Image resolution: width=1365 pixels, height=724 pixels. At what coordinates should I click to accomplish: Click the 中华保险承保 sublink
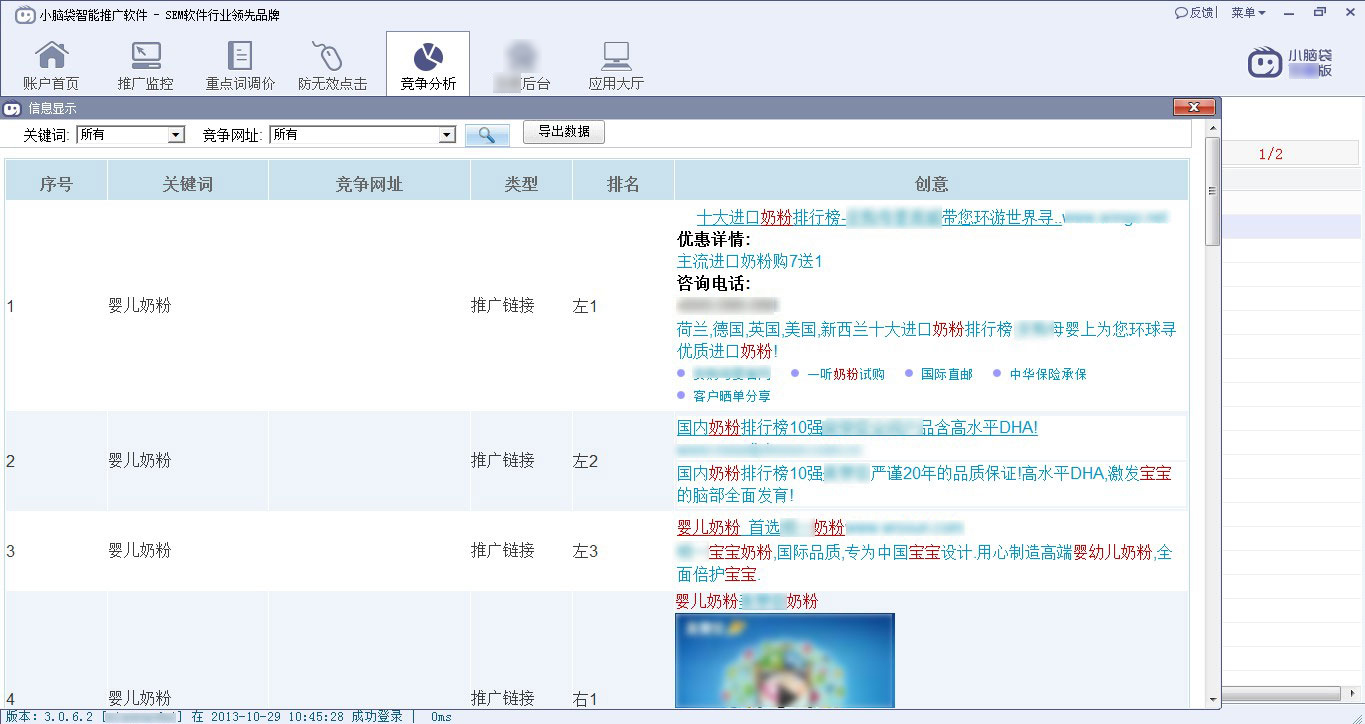[x=1048, y=374]
